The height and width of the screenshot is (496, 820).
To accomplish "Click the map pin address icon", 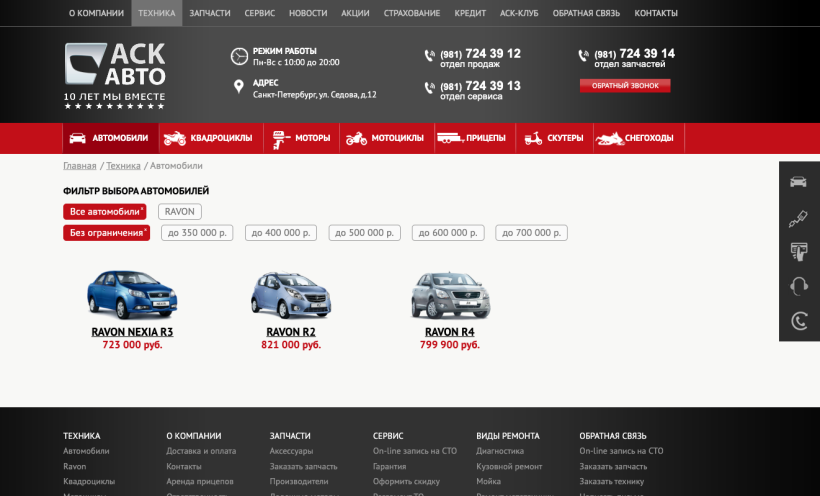I will point(238,86).
